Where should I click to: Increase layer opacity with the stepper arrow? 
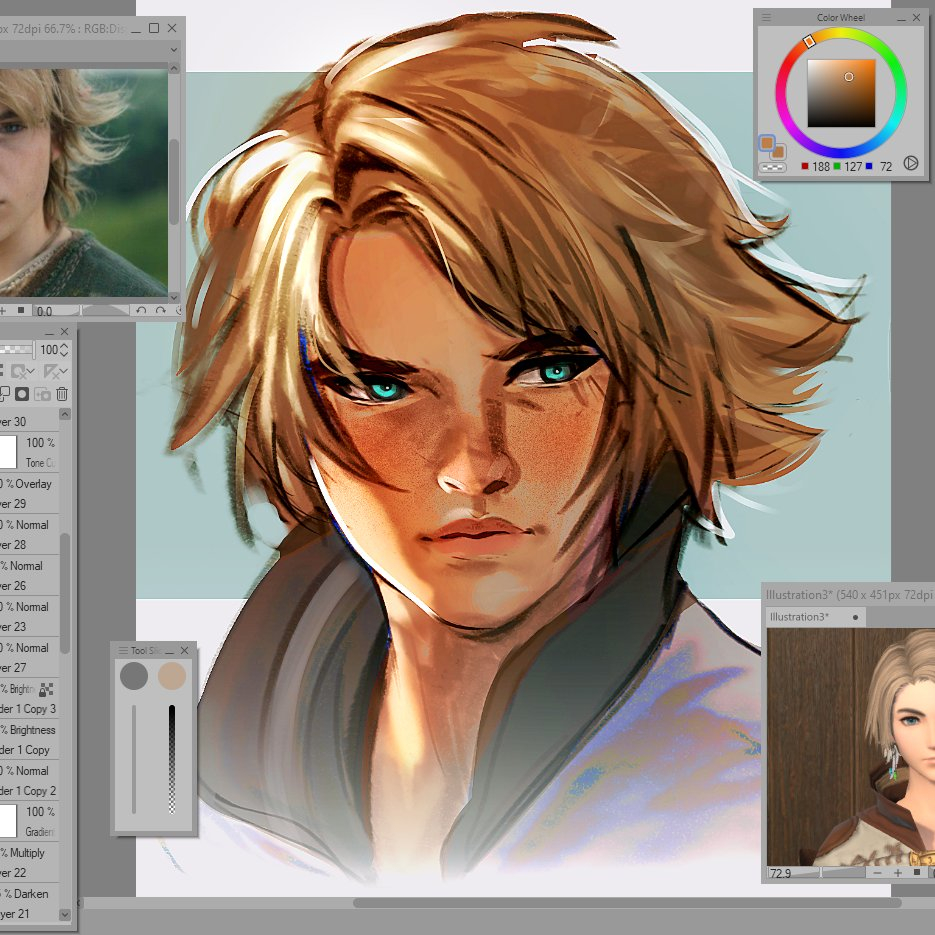pyautogui.click(x=65, y=346)
